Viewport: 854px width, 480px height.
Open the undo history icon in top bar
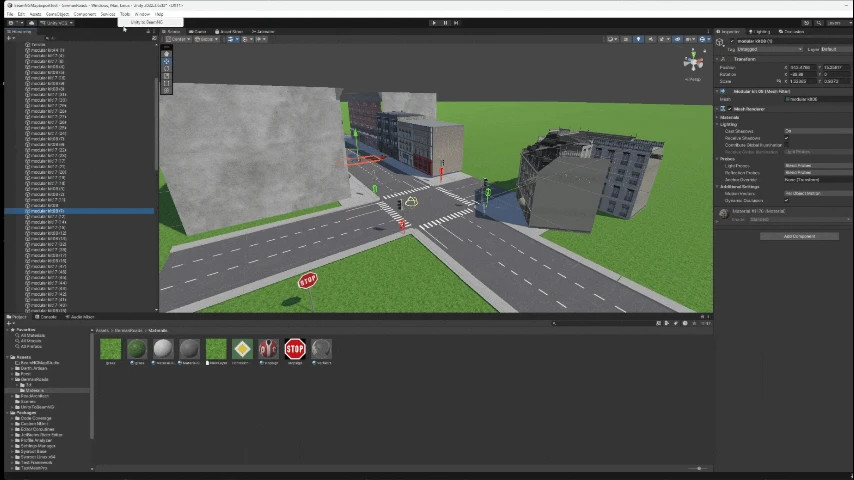806,23
